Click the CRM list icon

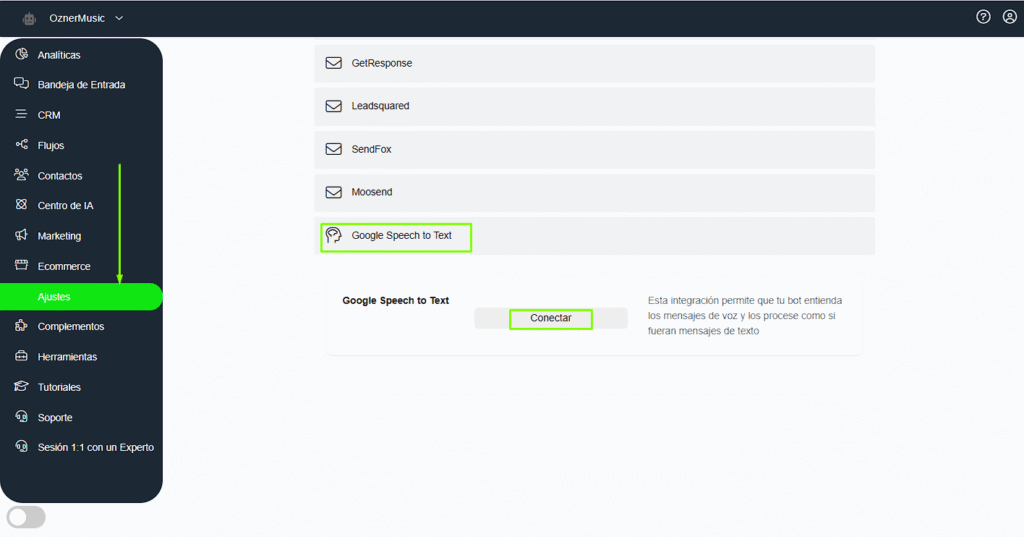(22, 114)
